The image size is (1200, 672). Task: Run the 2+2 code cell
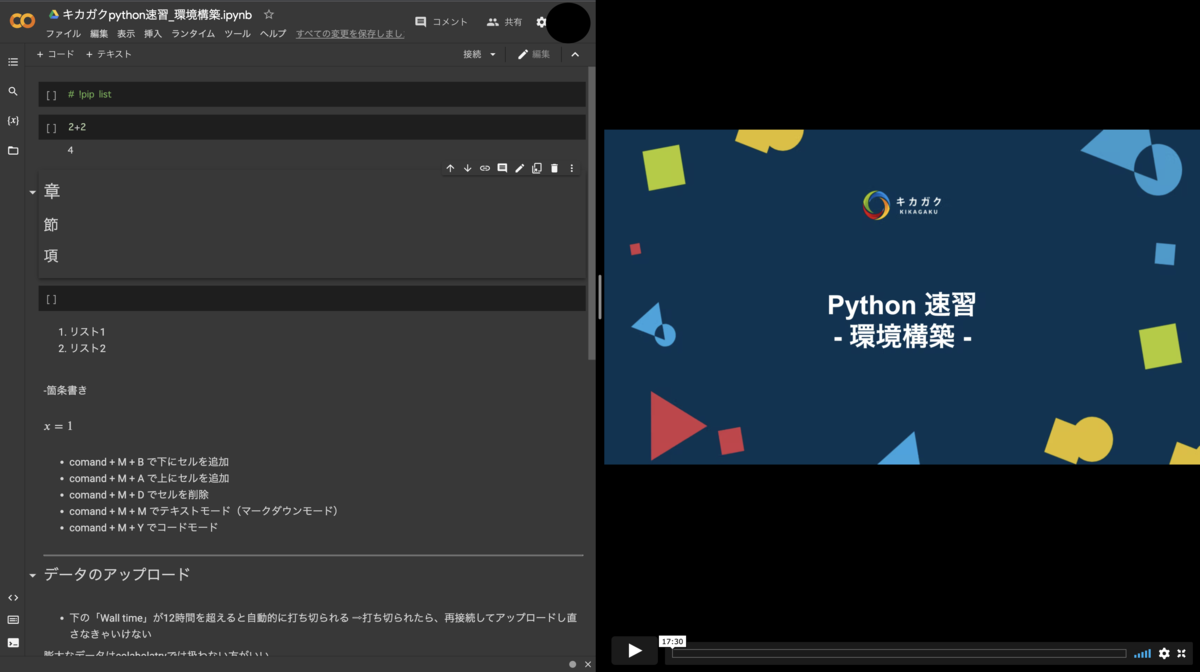tap(51, 128)
